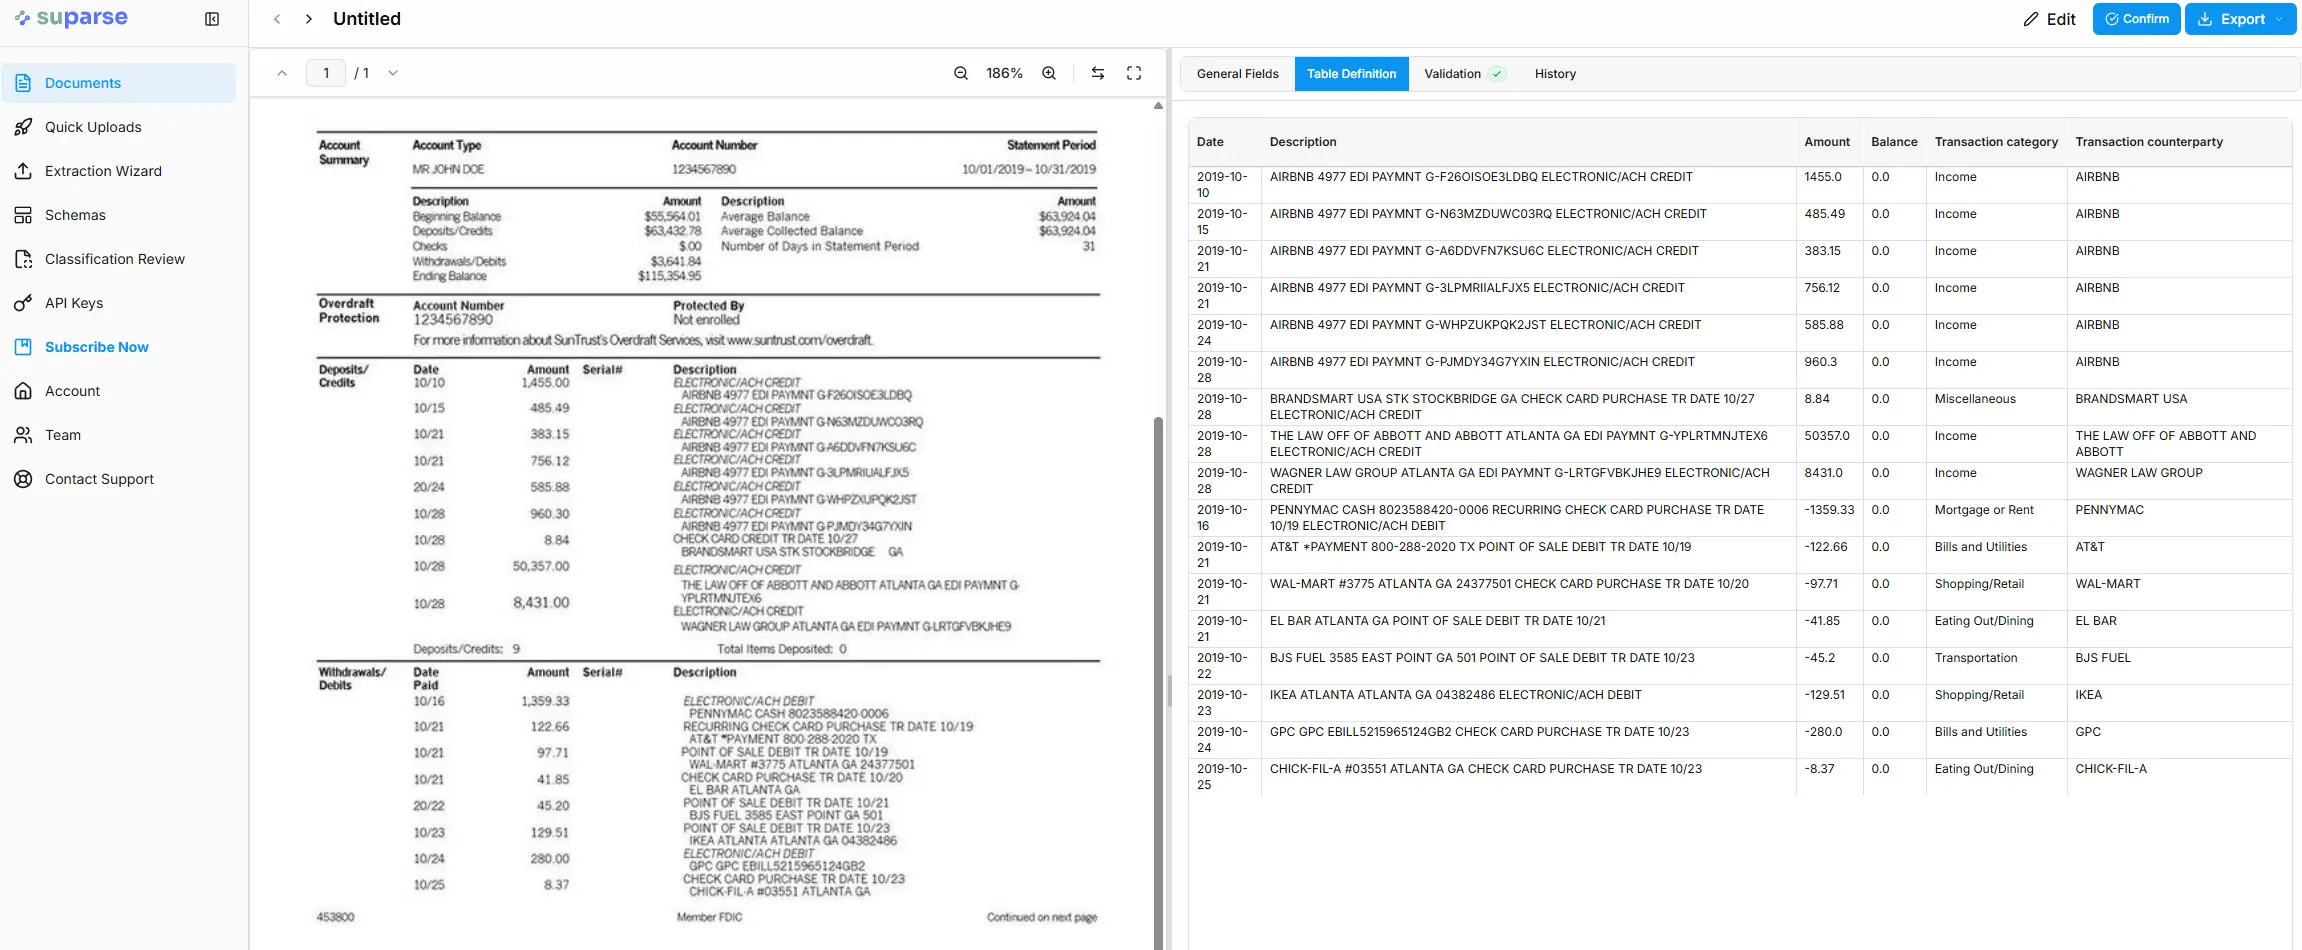This screenshot has width=2302, height=950.
Task: Toggle Validation status indicator
Action: pos(1497,73)
